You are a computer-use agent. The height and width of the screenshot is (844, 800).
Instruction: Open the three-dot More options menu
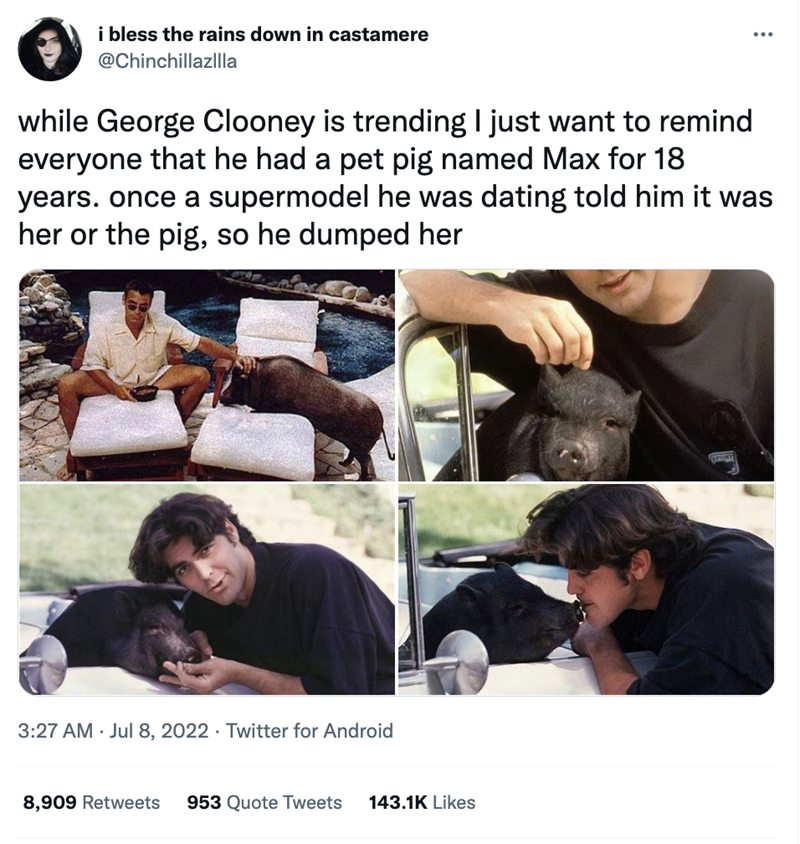[763, 34]
